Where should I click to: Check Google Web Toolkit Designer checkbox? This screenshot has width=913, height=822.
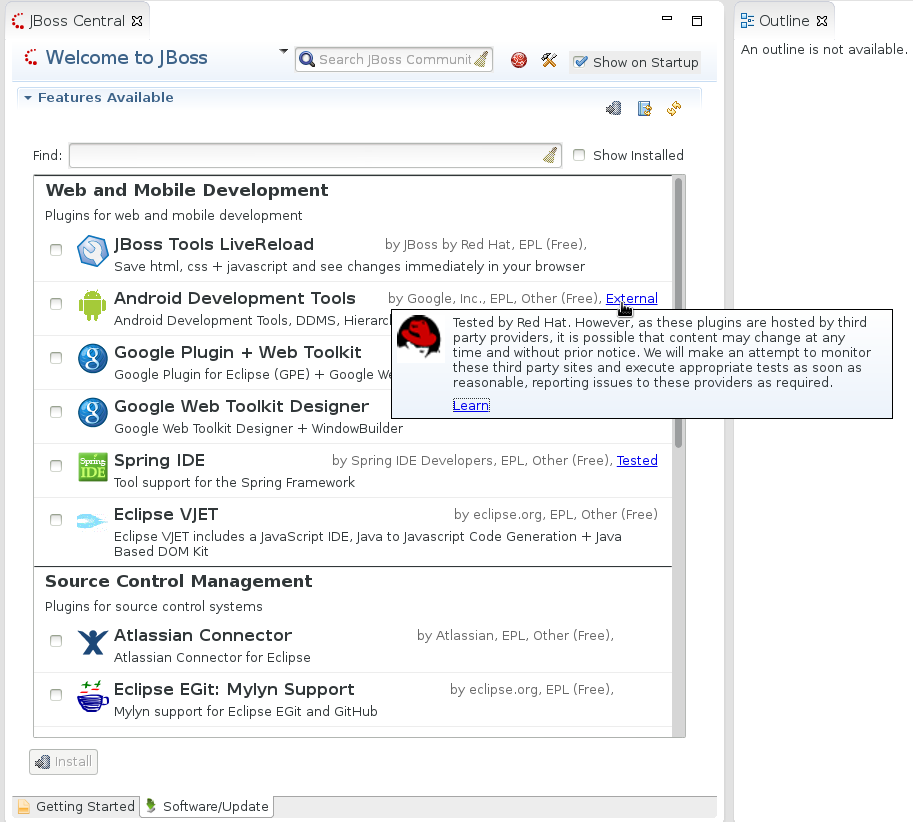click(x=56, y=412)
